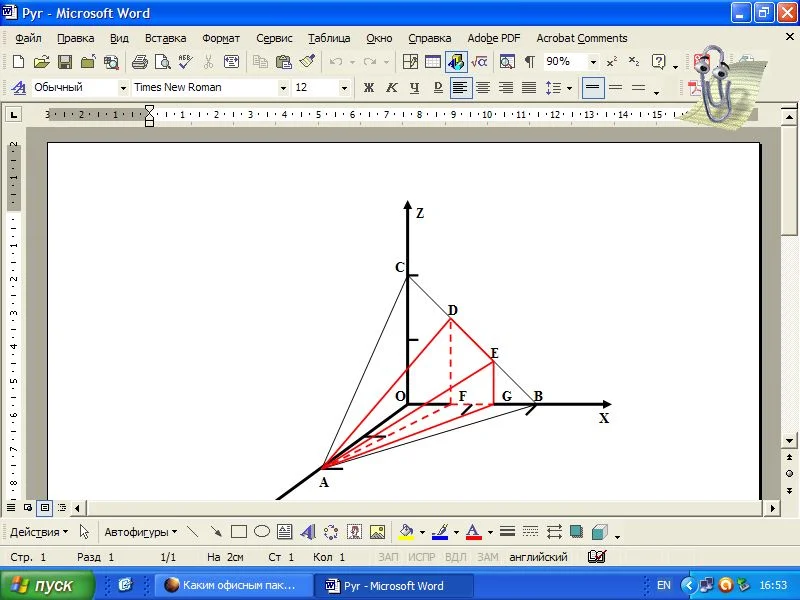Toggle bold formatting (Ж)
This screenshot has height=600, width=800.
point(368,88)
